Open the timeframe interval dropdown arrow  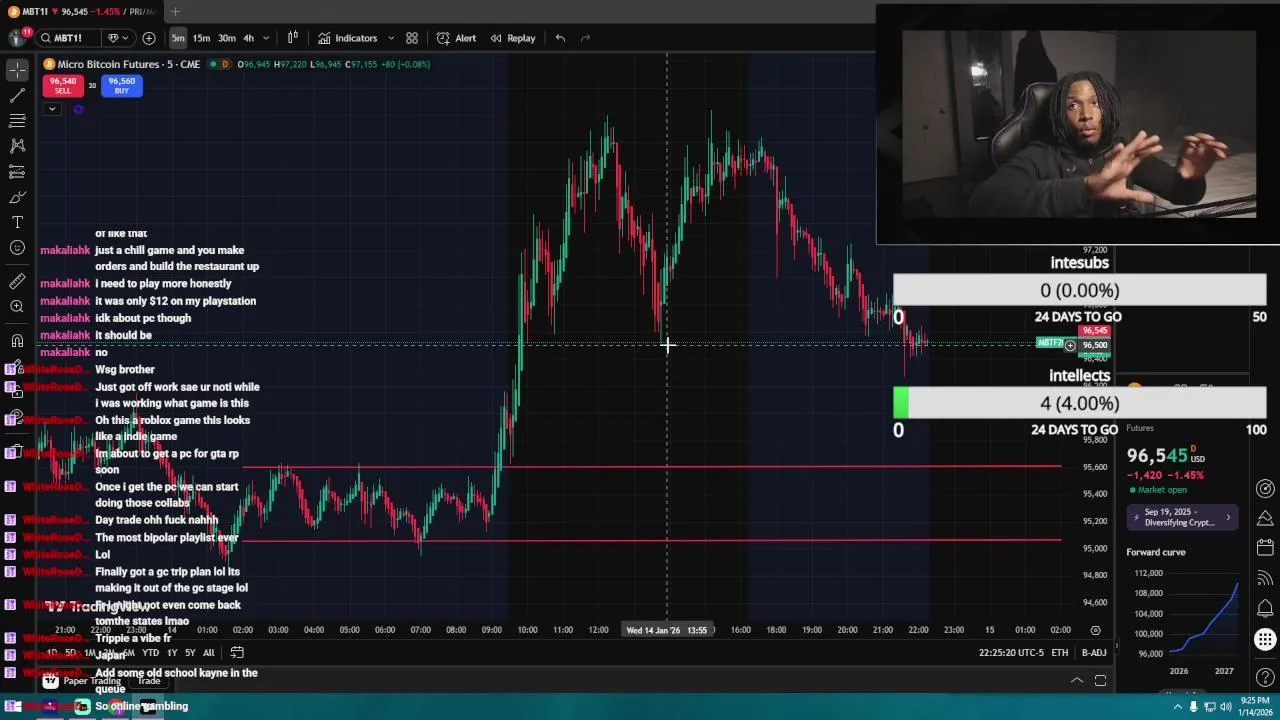tap(266, 38)
